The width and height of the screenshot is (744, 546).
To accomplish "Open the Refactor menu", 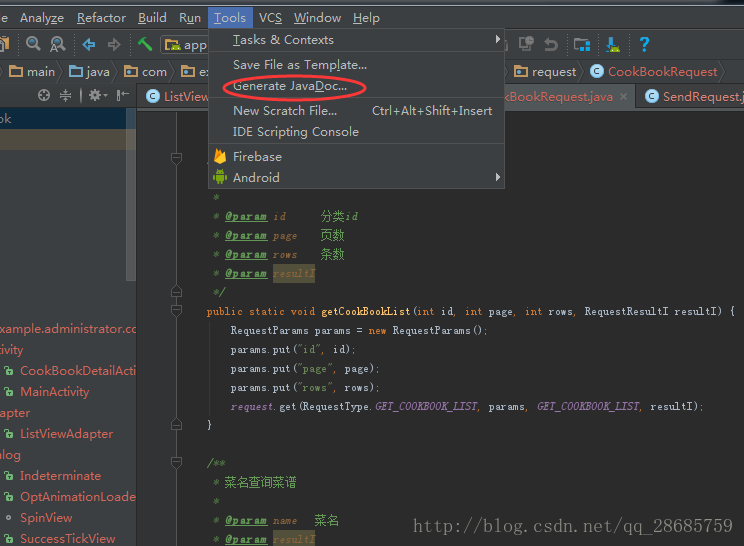I will pos(101,18).
